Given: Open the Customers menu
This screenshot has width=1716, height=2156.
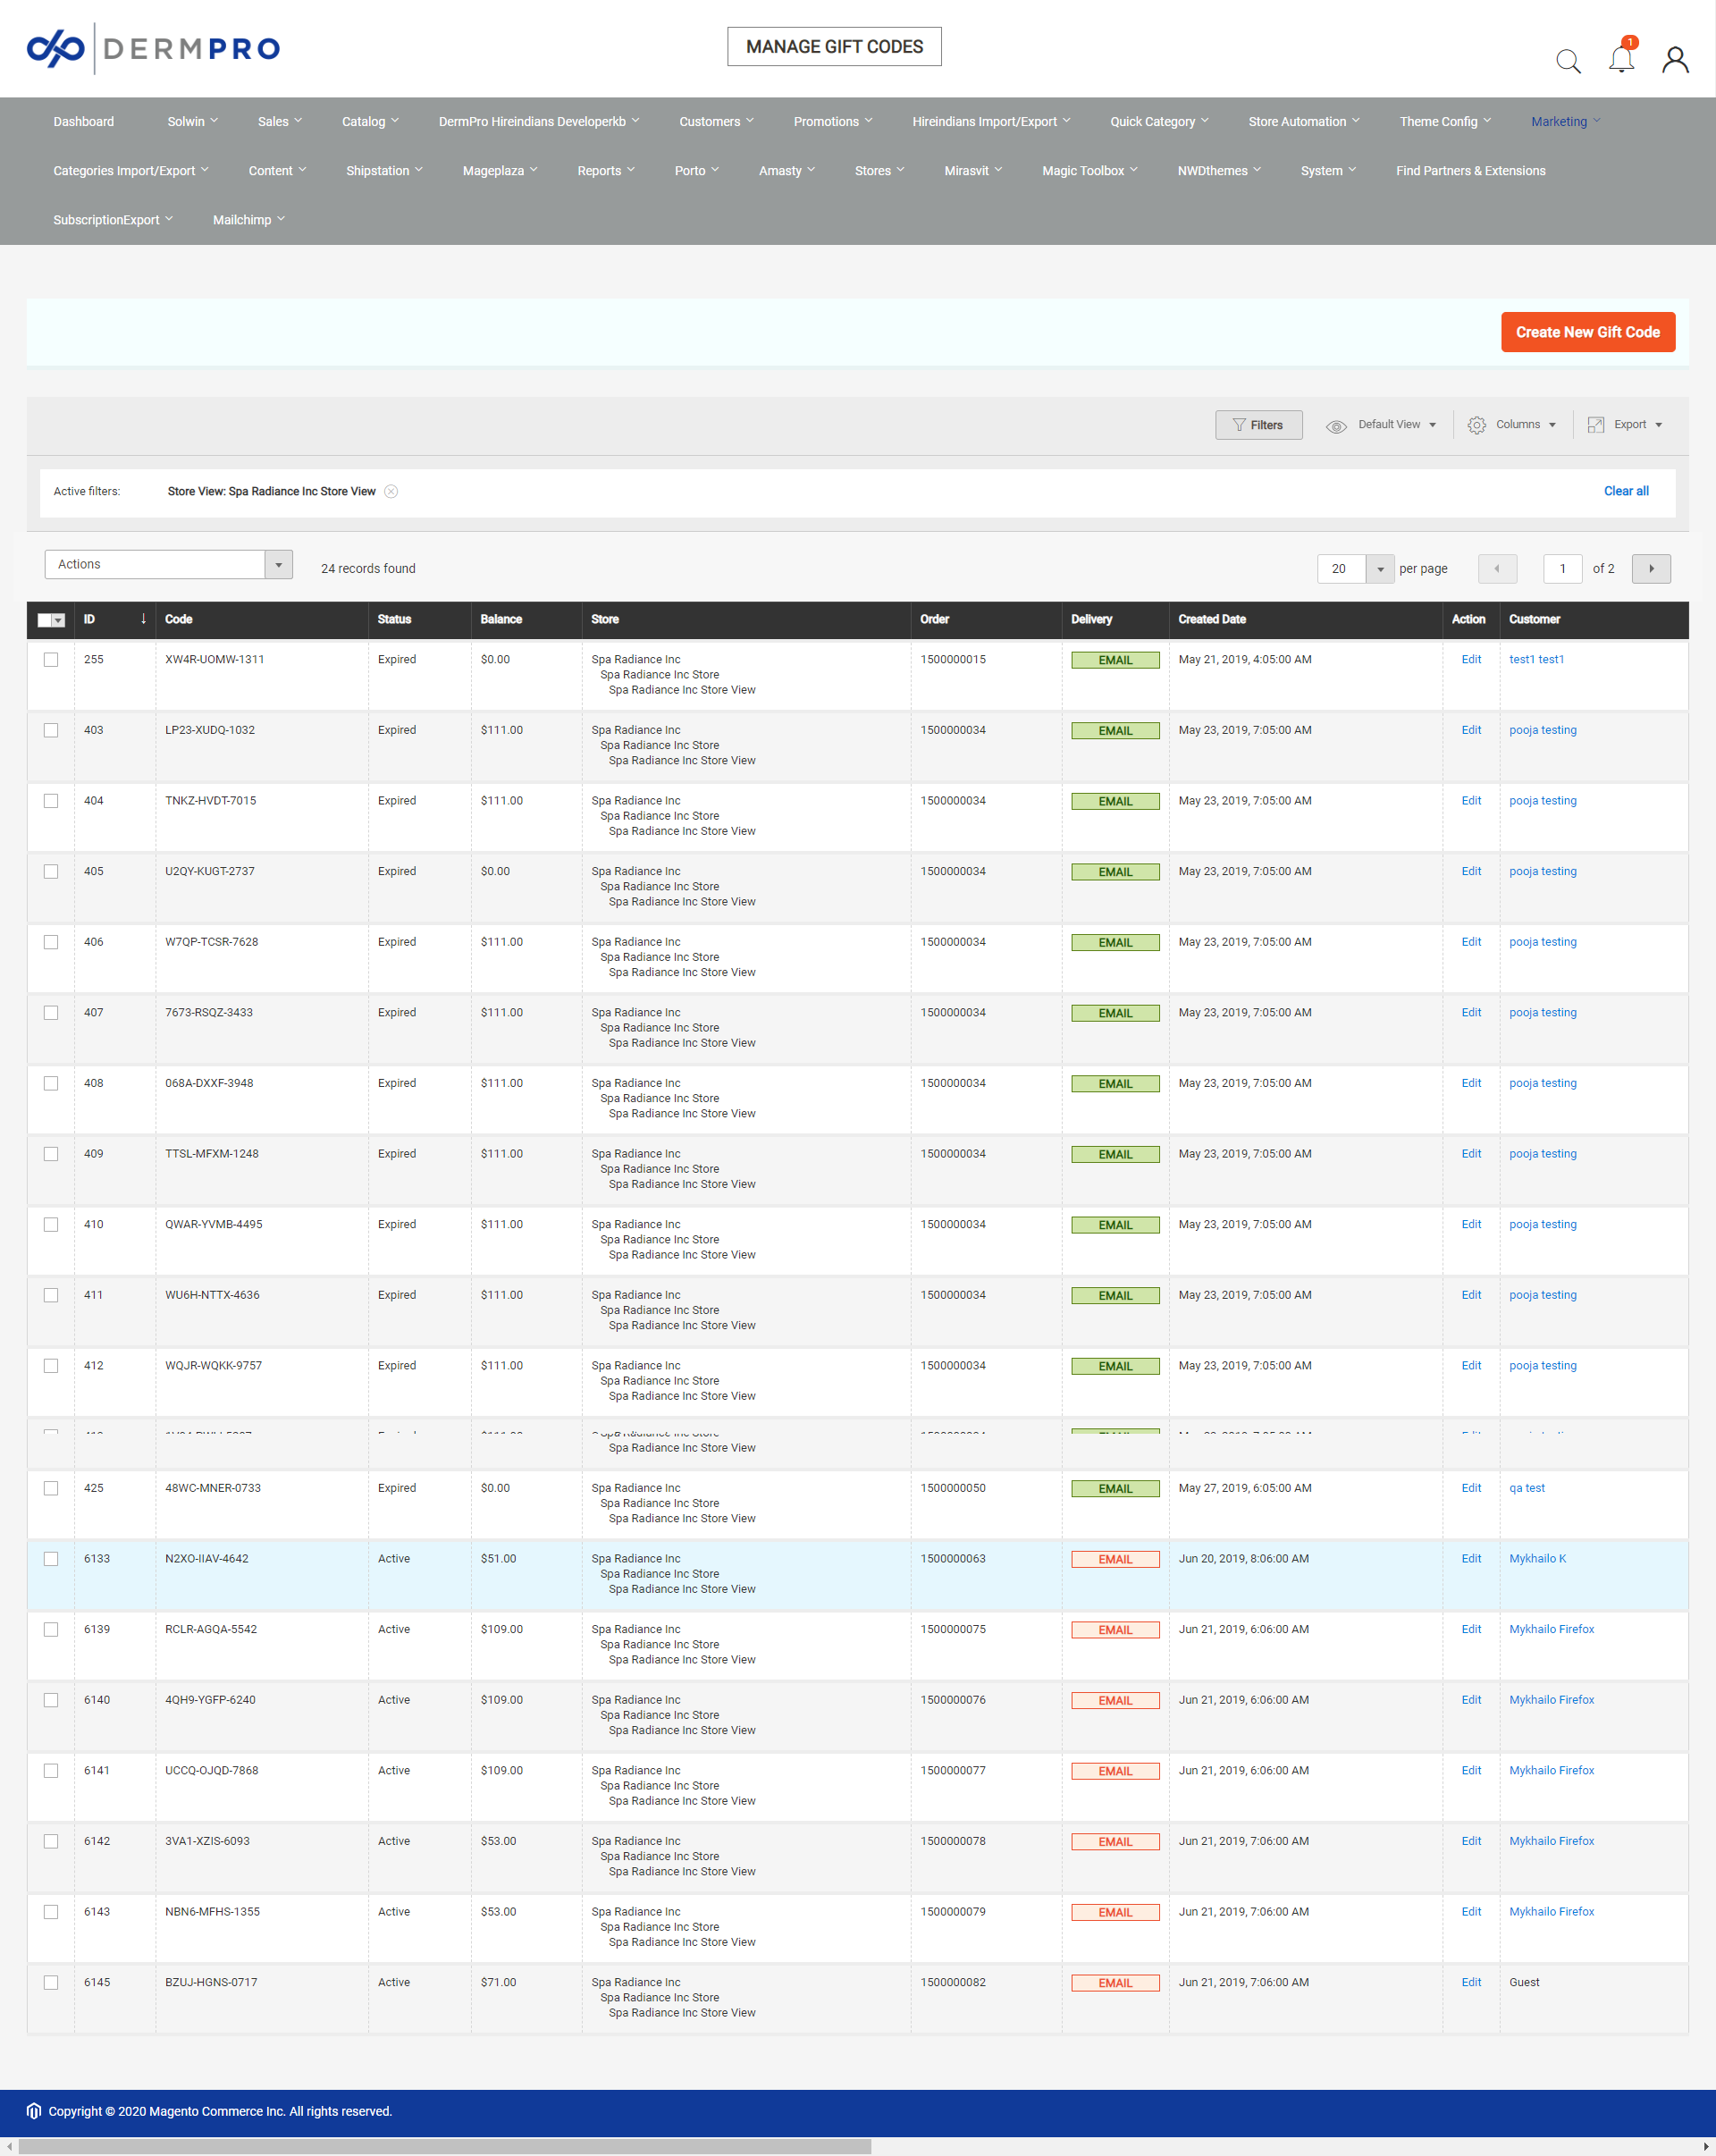Looking at the screenshot, I should click(714, 121).
